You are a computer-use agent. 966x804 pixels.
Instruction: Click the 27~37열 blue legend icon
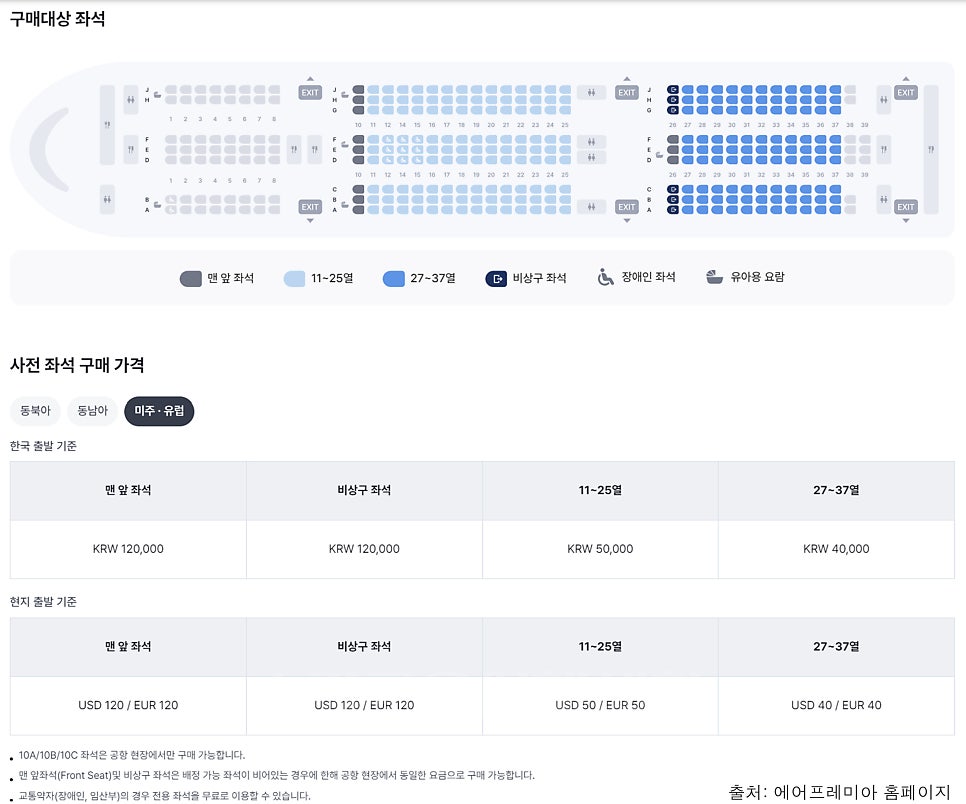[392, 278]
